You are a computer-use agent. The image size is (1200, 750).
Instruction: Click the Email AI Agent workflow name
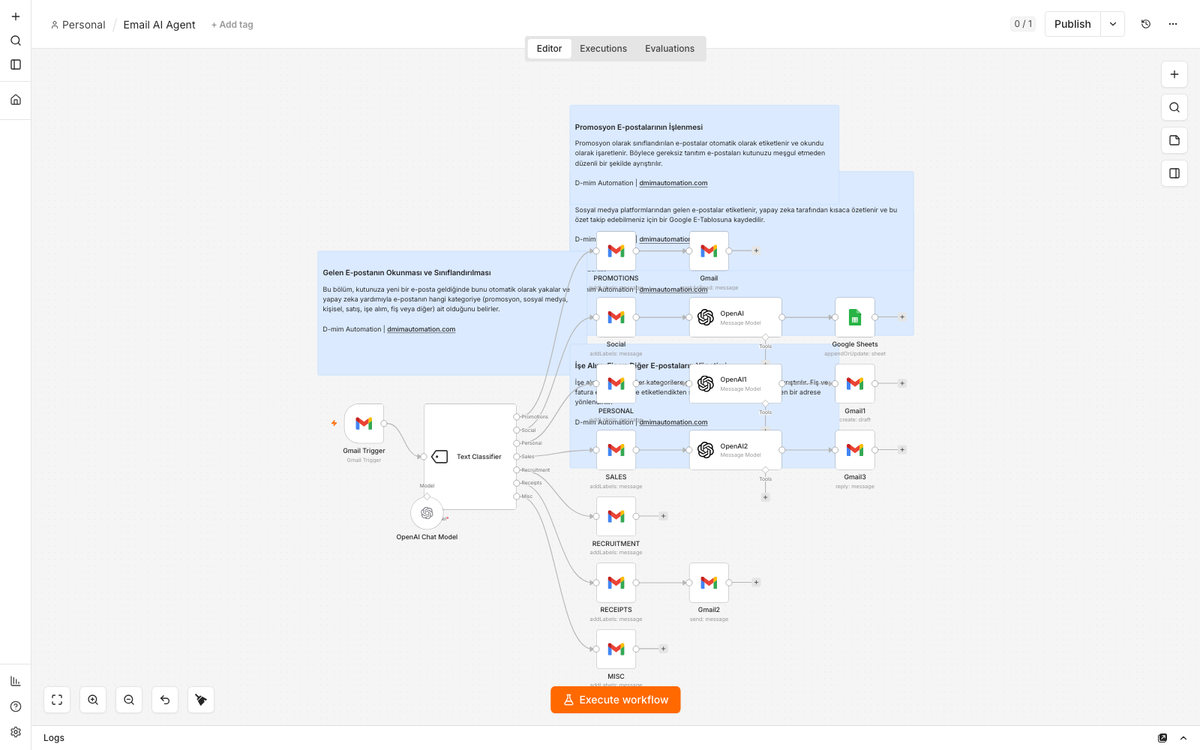coord(159,25)
